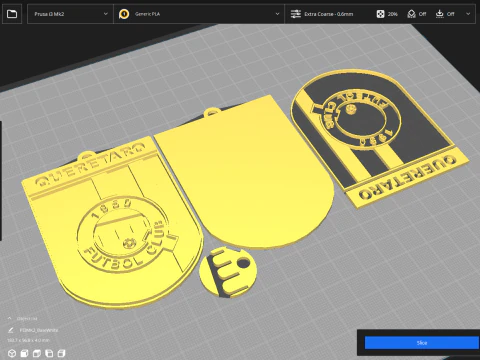
Task: Open the Prusa i3 Mk2 printer dropdown
Action: (x=70, y=14)
